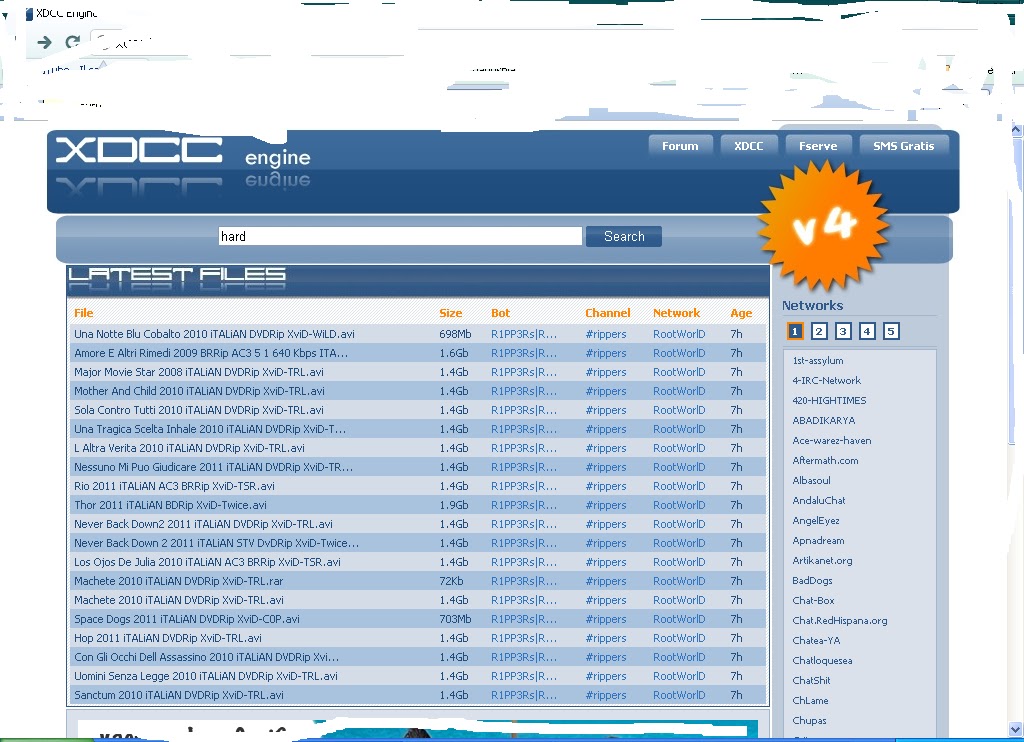Open the 1st-assylum network link
1024x742 pixels.
coord(818,361)
